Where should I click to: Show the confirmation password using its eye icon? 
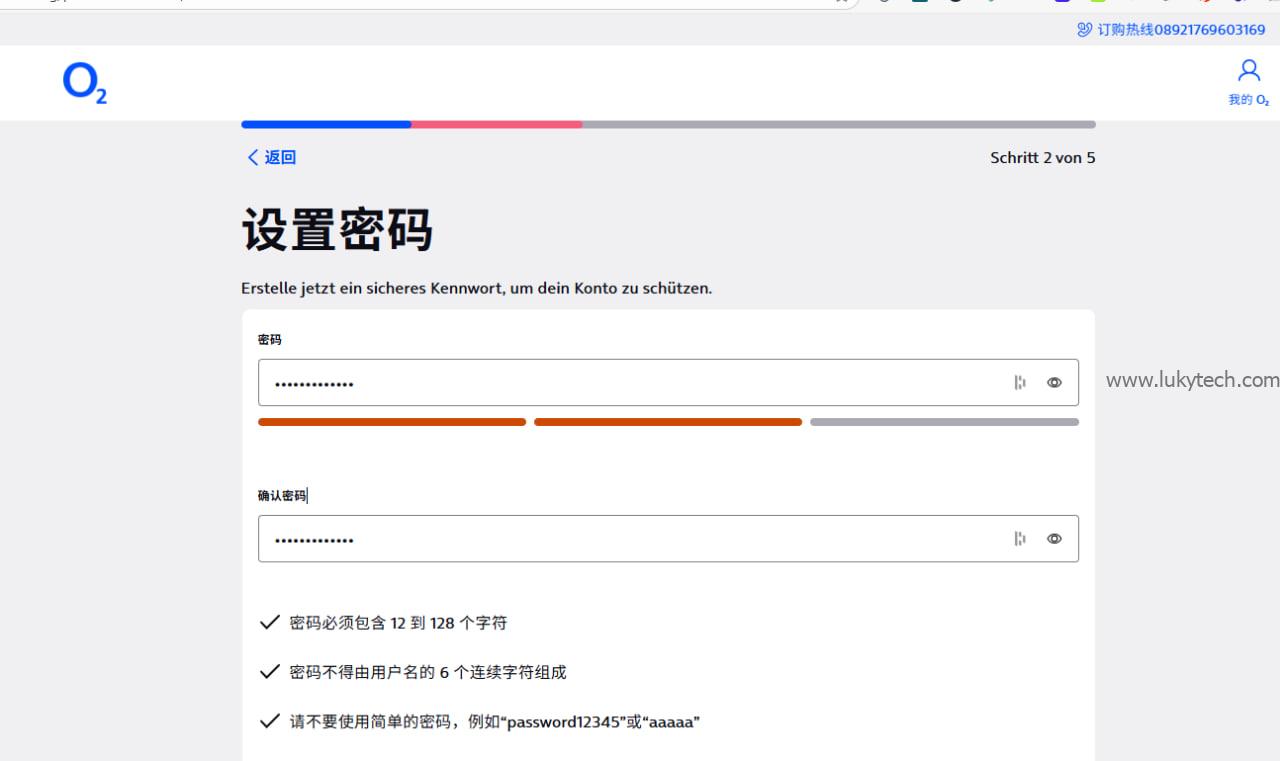(1054, 538)
